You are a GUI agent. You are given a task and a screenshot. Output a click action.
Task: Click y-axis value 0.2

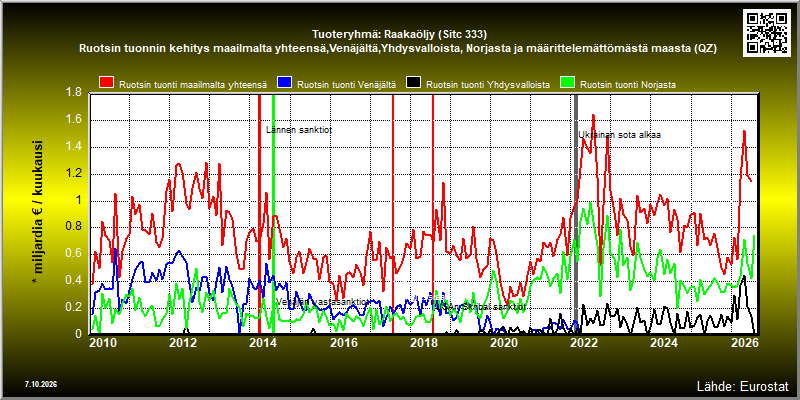click(x=74, y=307)
